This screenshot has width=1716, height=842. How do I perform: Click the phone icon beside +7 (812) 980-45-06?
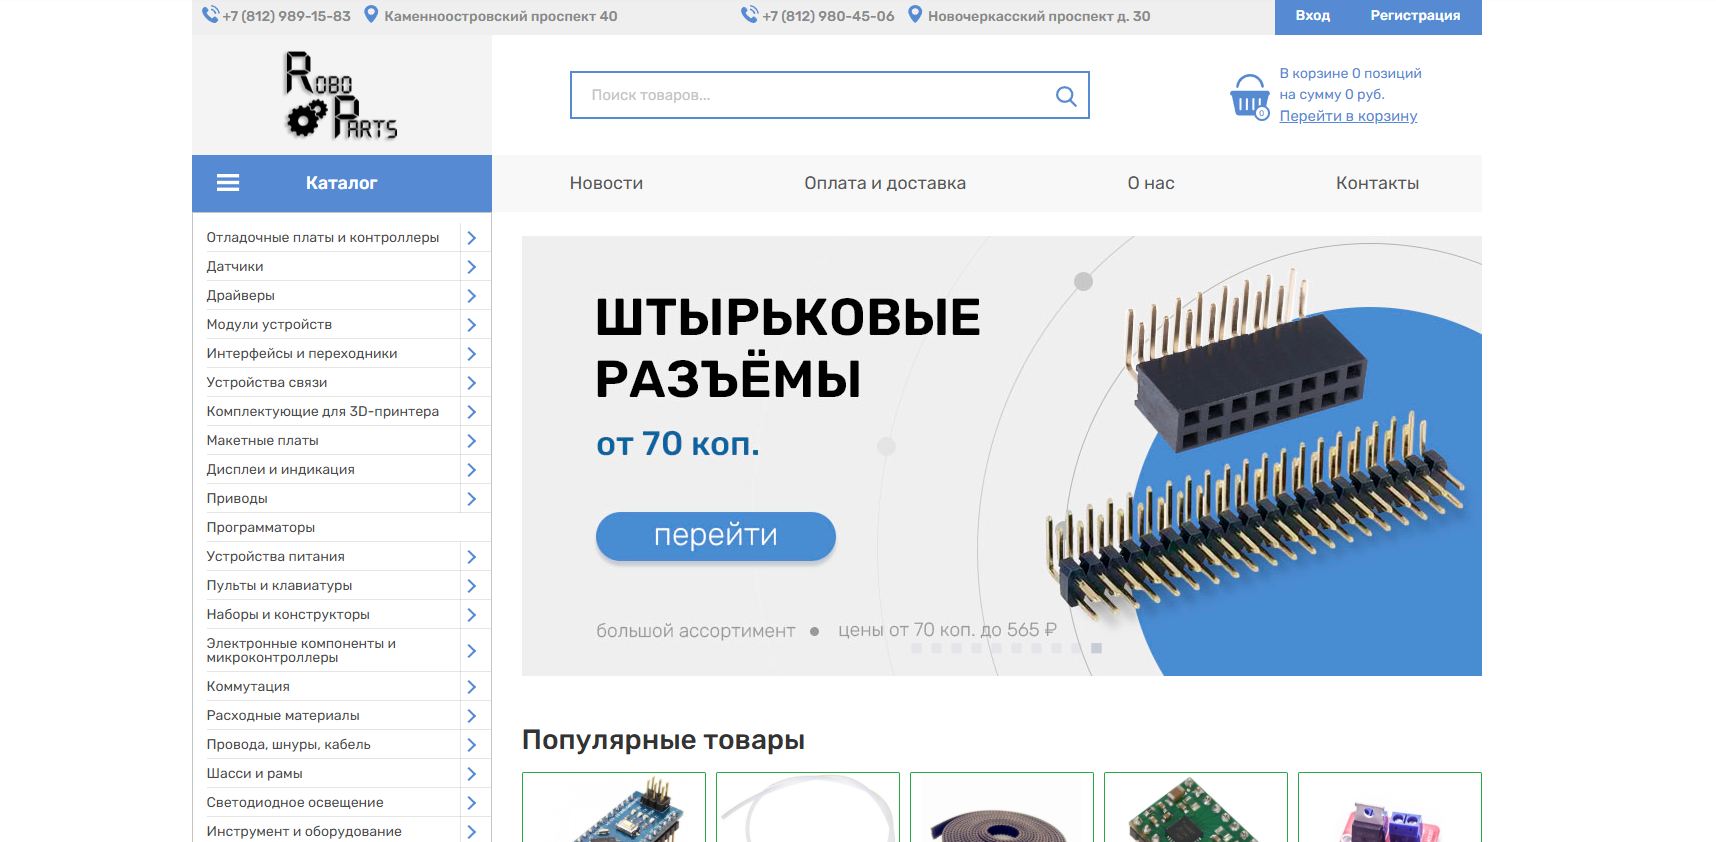(x=750, y=15)
